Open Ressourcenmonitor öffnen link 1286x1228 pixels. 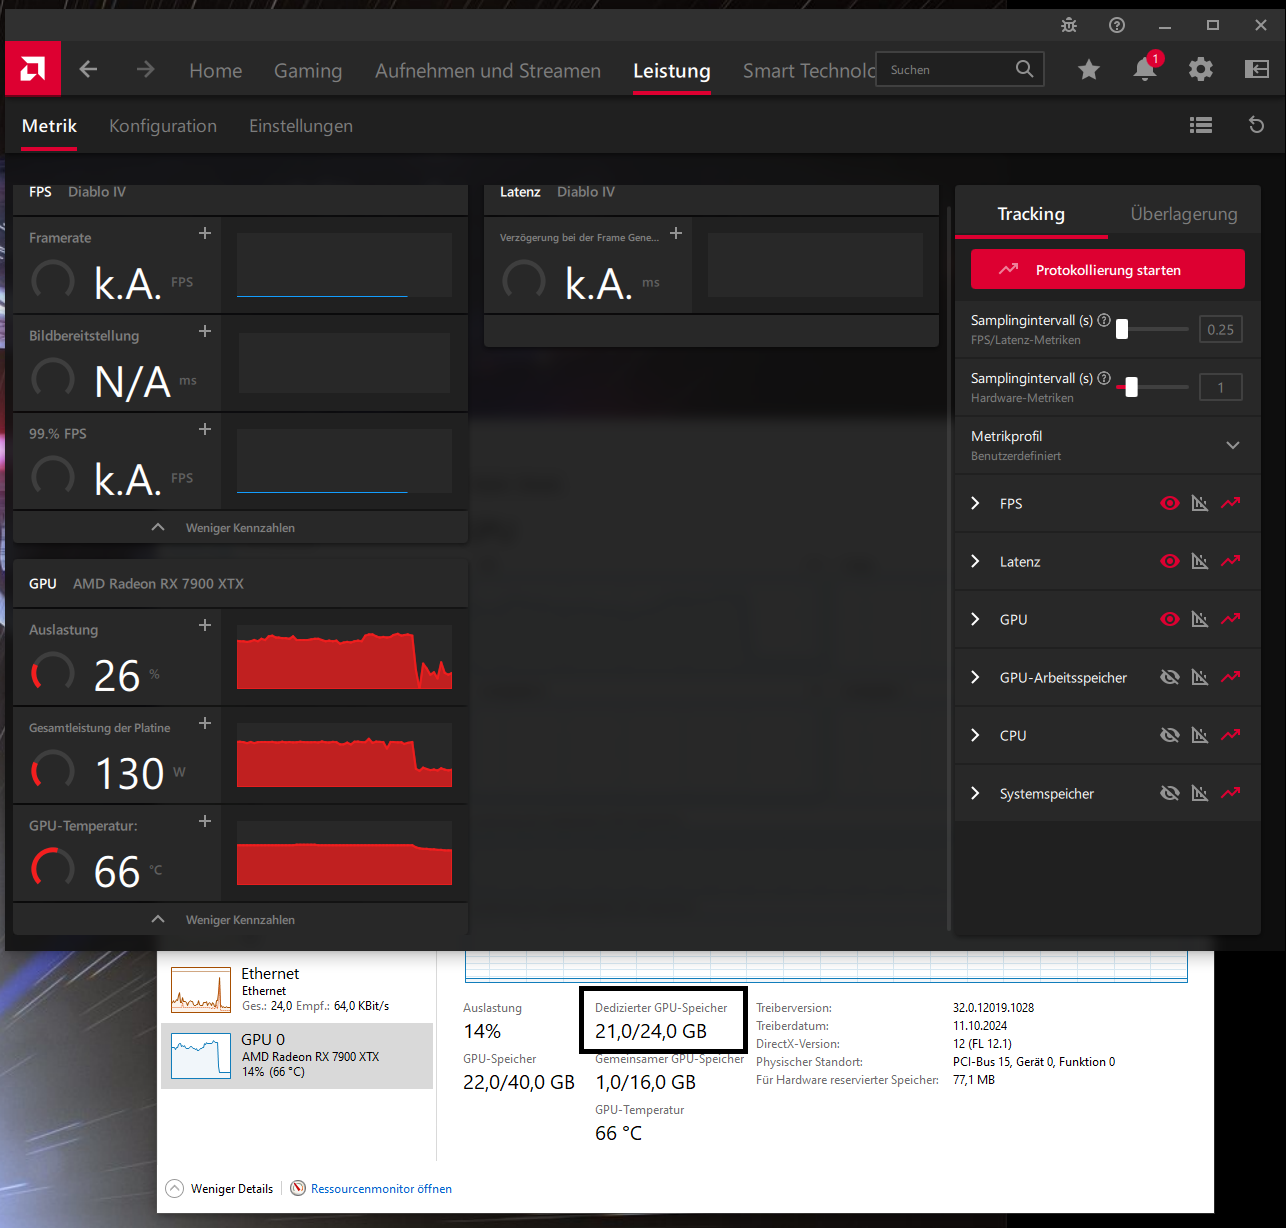[x=371, y=1188]
